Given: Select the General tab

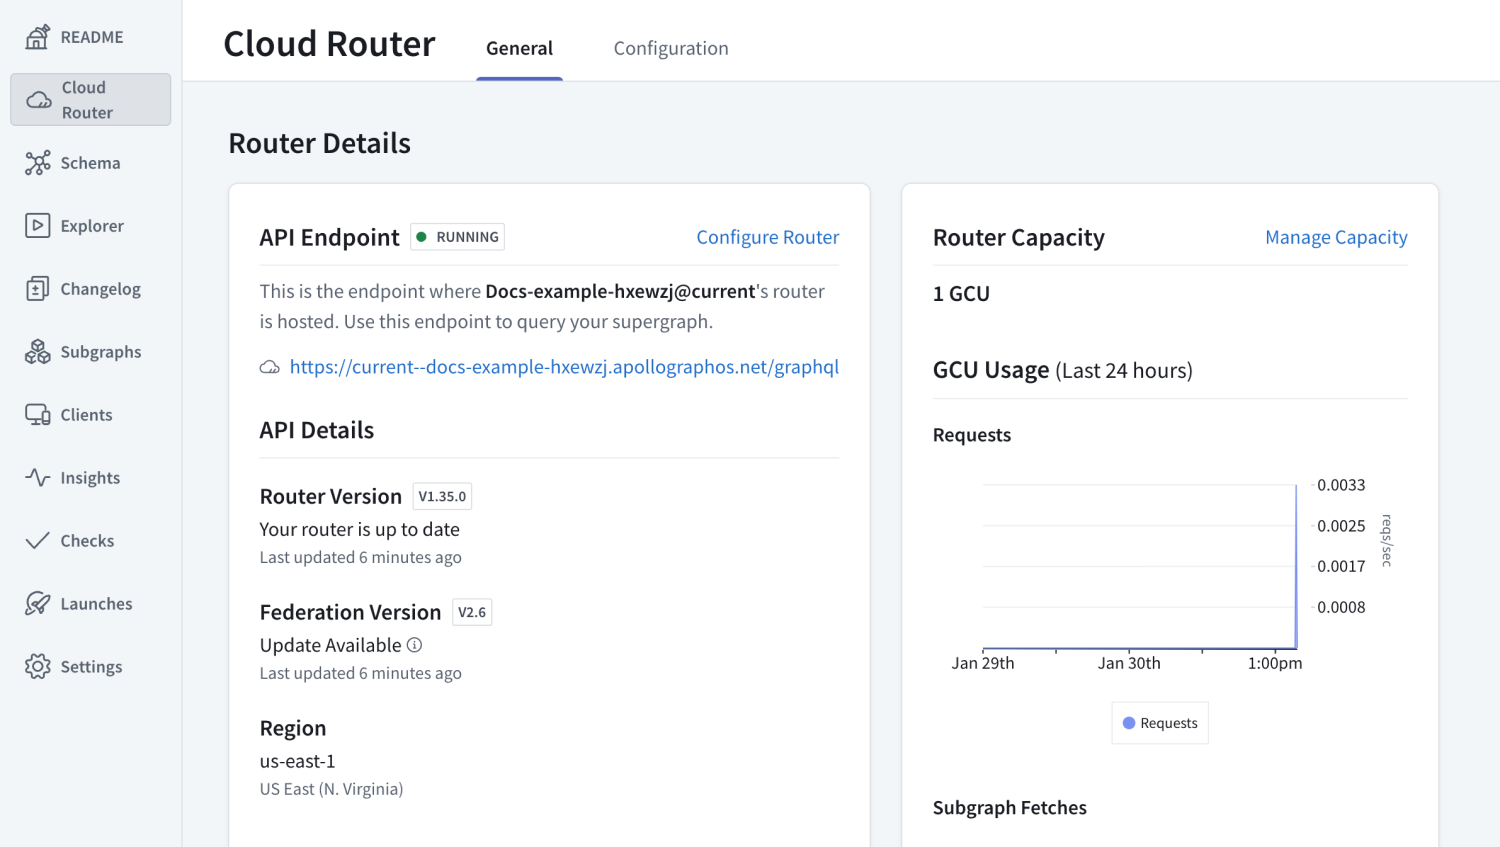Looking at the screenshot, I should coord(519,48).
